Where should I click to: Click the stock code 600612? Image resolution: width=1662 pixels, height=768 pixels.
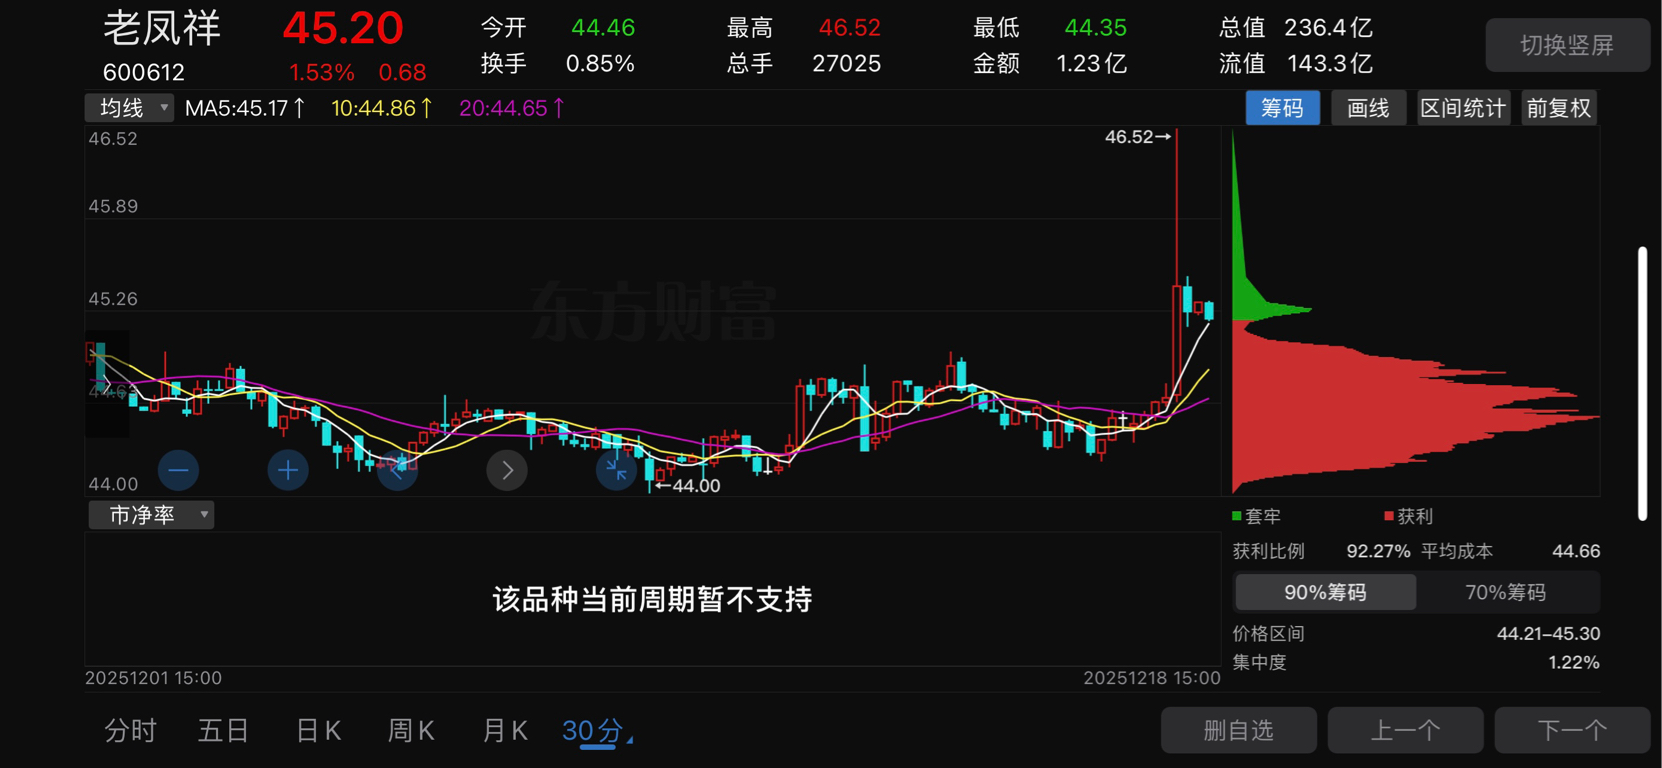(x=144, y=72)
